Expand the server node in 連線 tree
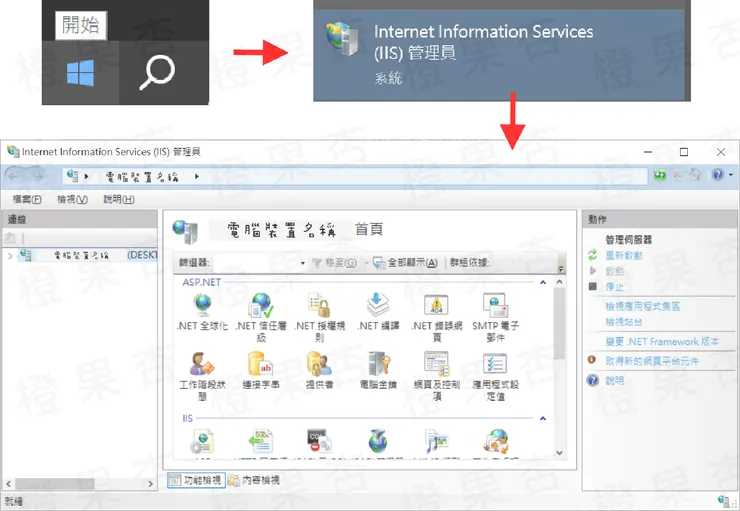 click(x=10, y=256)
